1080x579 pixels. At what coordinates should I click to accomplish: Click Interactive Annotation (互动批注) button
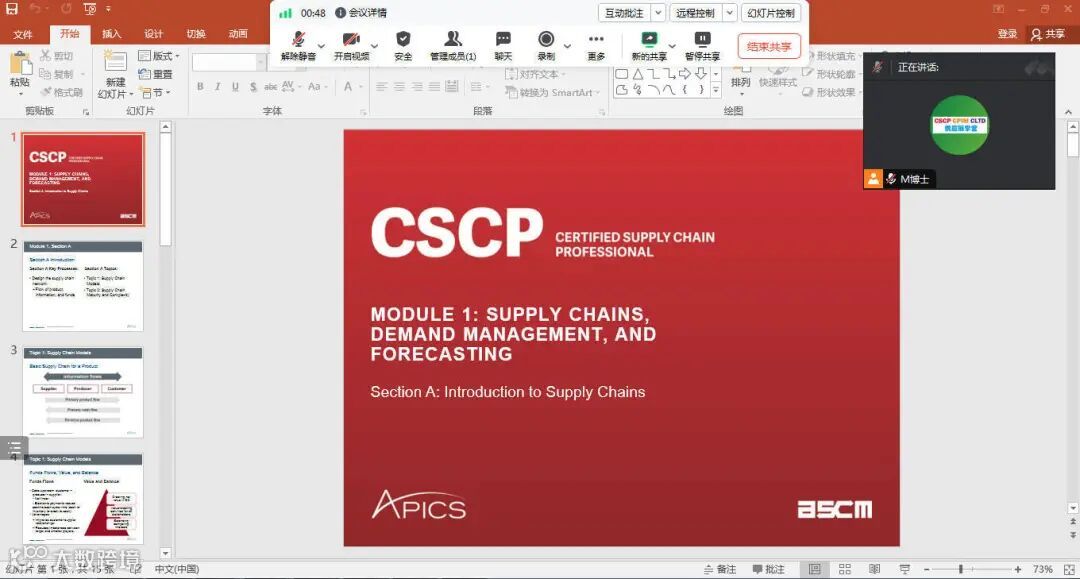point(624,12)
